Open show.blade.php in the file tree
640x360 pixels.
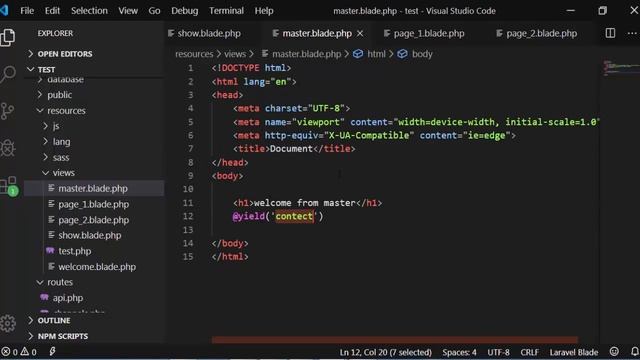click(x=90, y=235)
